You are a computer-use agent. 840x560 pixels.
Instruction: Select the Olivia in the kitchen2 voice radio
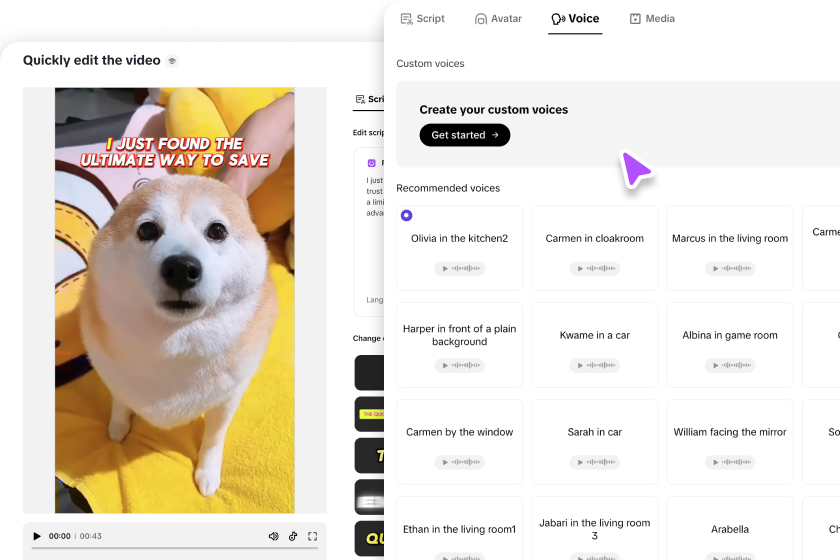pyautogui.click(x=407, y=215)
